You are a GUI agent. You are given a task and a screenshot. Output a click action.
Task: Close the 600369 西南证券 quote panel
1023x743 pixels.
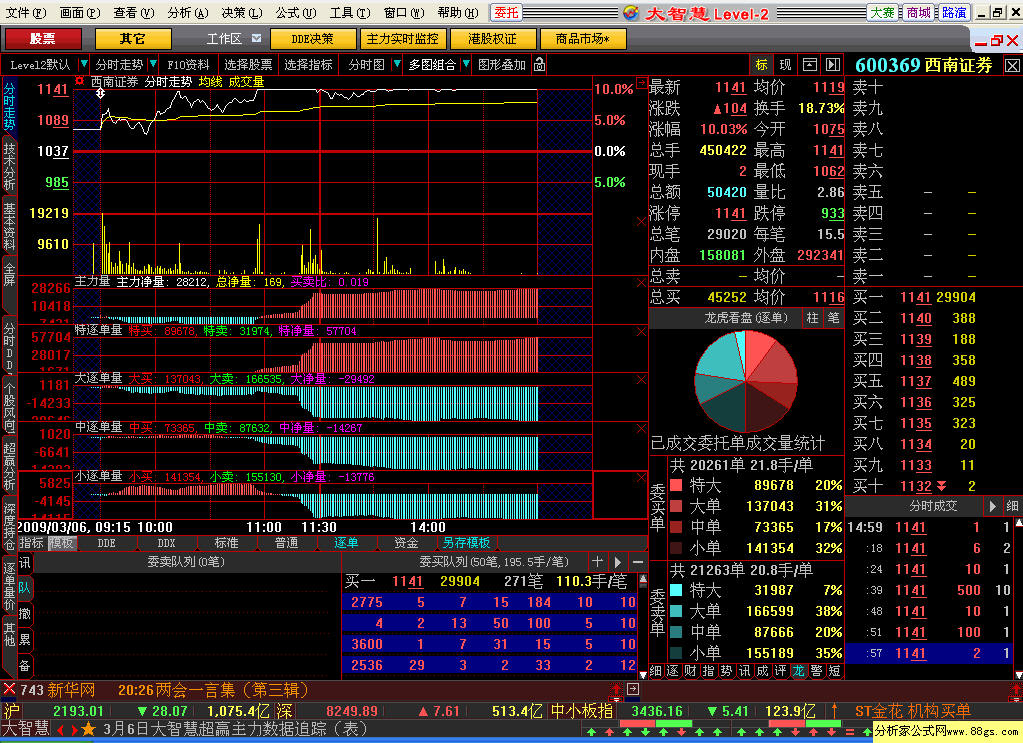[x=1011, y=65]
